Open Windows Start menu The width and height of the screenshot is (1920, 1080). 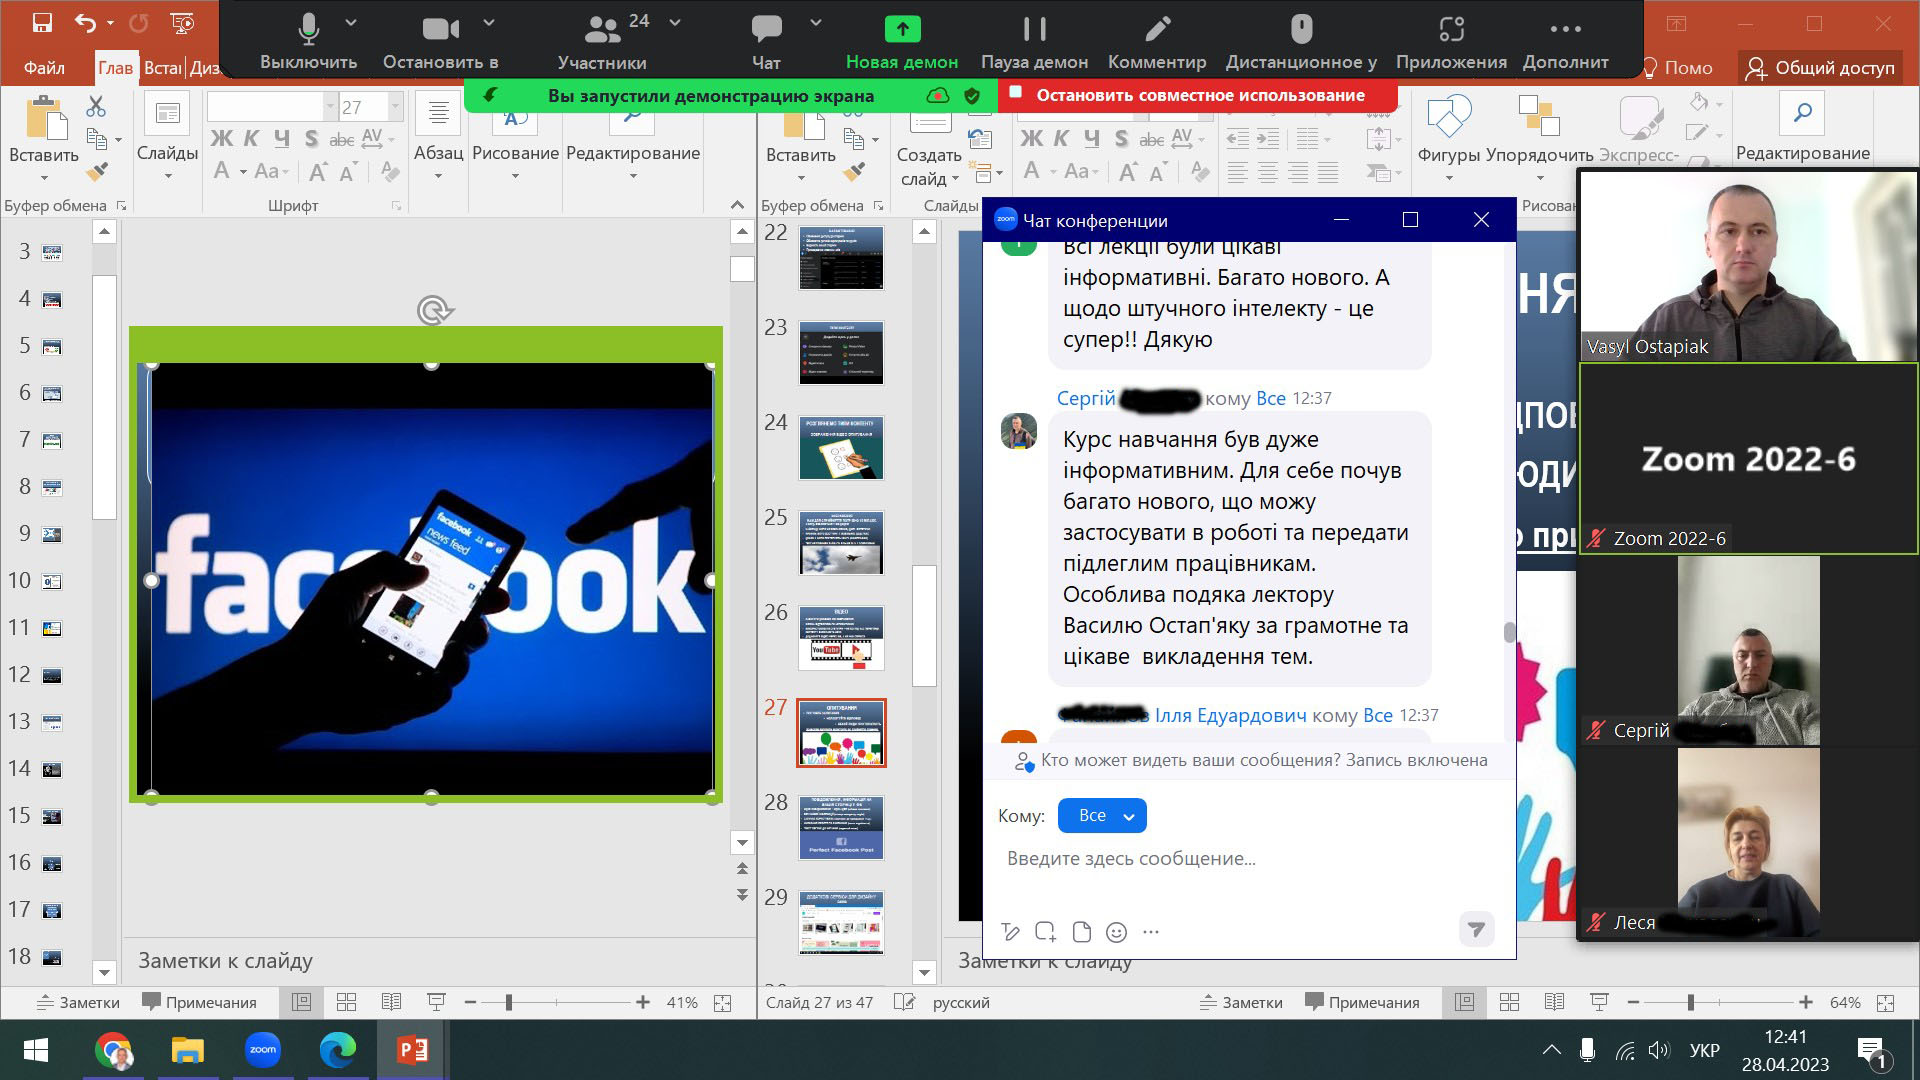click(35, 1050)
